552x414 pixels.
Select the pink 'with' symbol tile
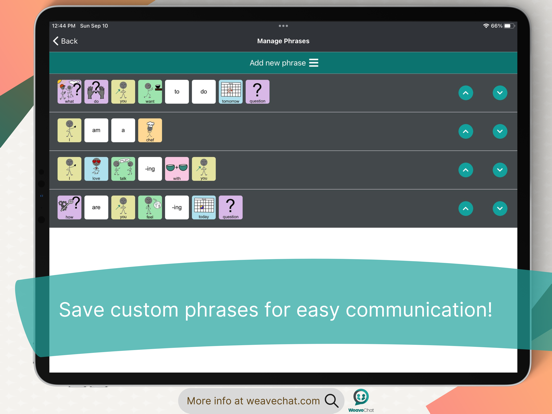coord(177,169)
